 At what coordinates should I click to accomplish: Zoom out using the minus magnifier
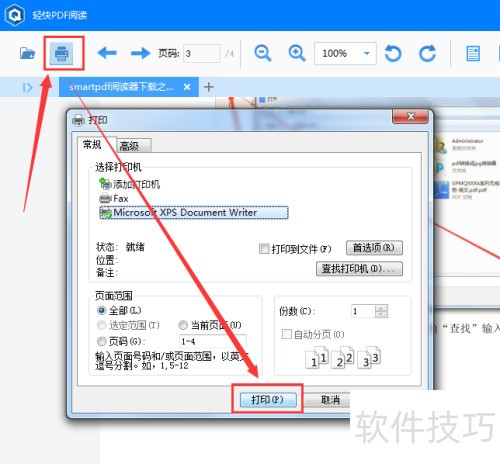pos(263,53)
